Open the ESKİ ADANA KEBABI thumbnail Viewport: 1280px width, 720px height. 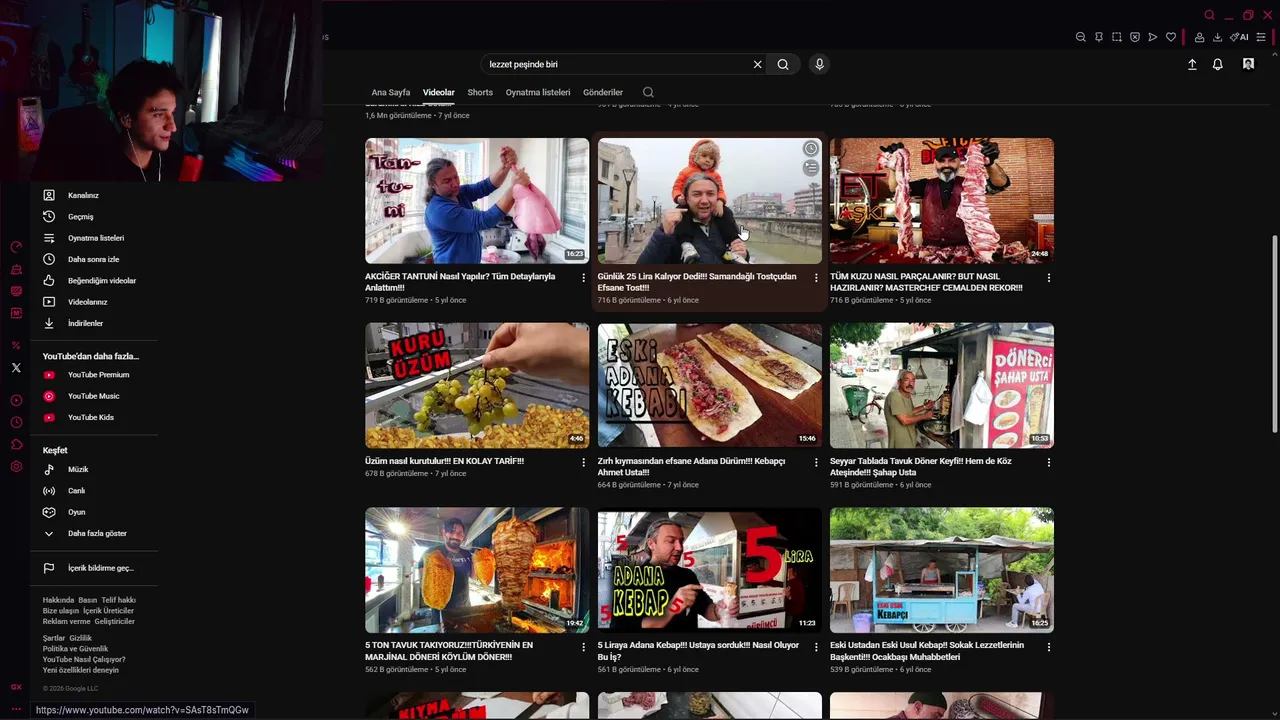click(x=710, y=385)
